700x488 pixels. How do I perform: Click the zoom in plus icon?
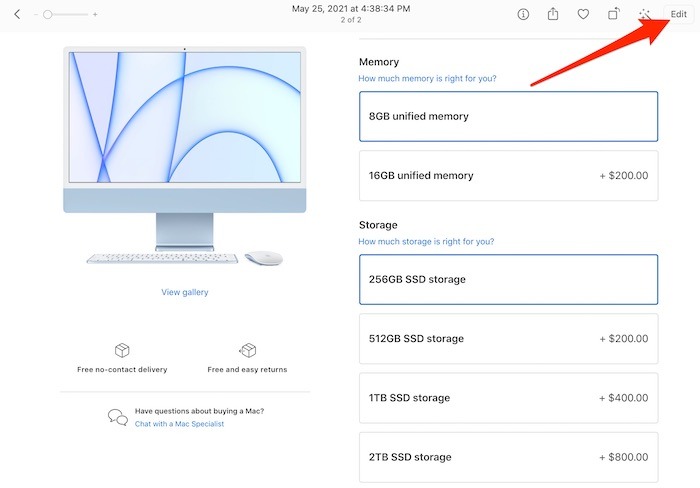pyautogui.click(x=95, y=15)
